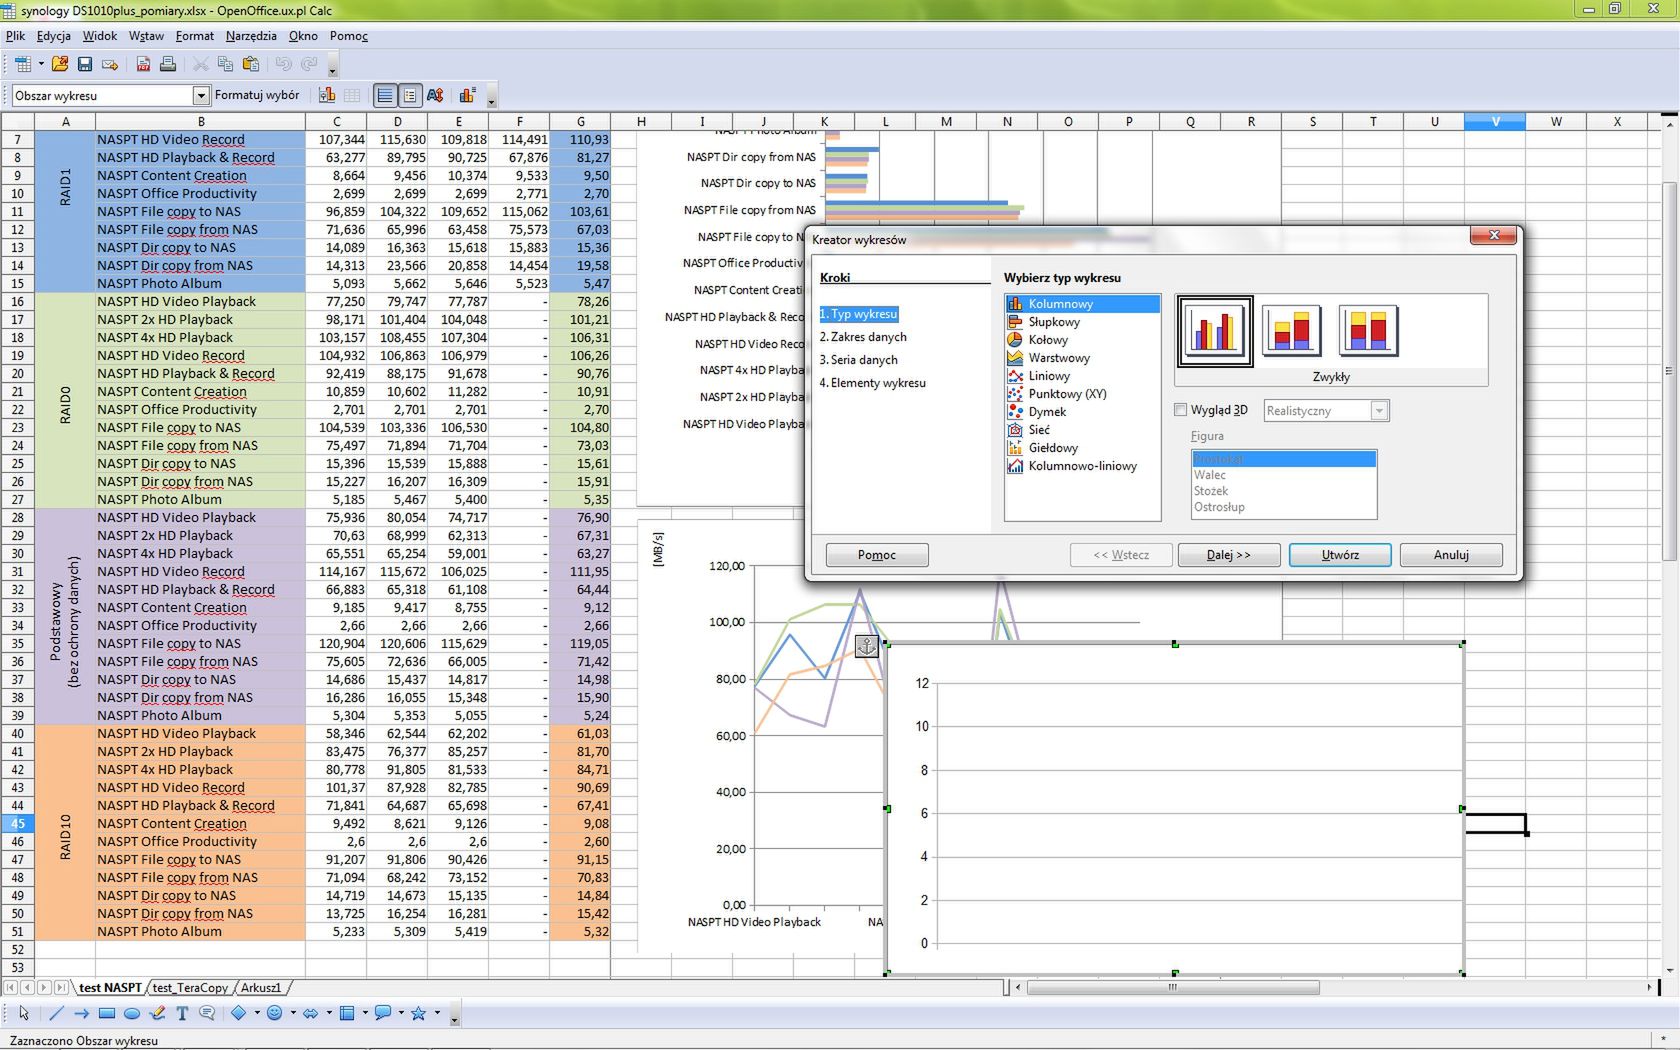Open the Widok menu
The image size is (1680, 1050).
point(100,36)
